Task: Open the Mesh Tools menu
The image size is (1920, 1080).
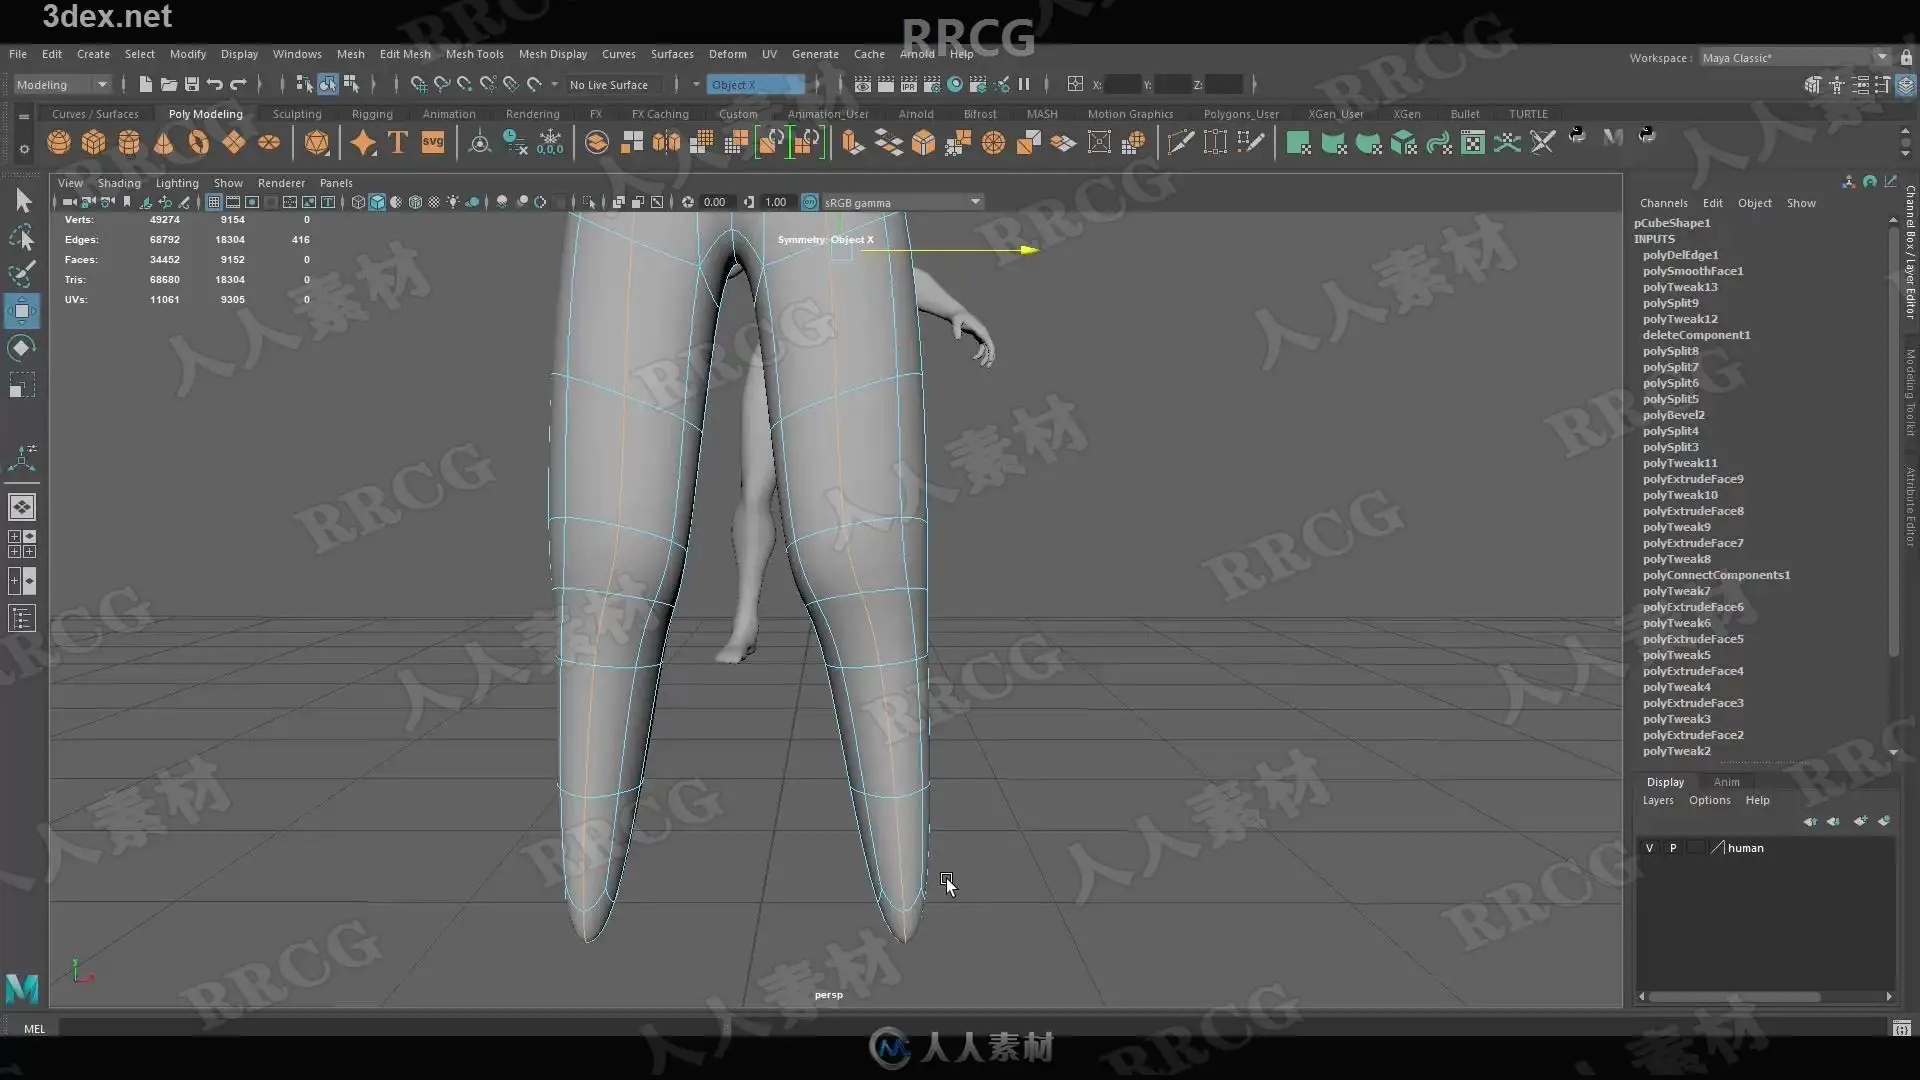Action: (475, 54)
